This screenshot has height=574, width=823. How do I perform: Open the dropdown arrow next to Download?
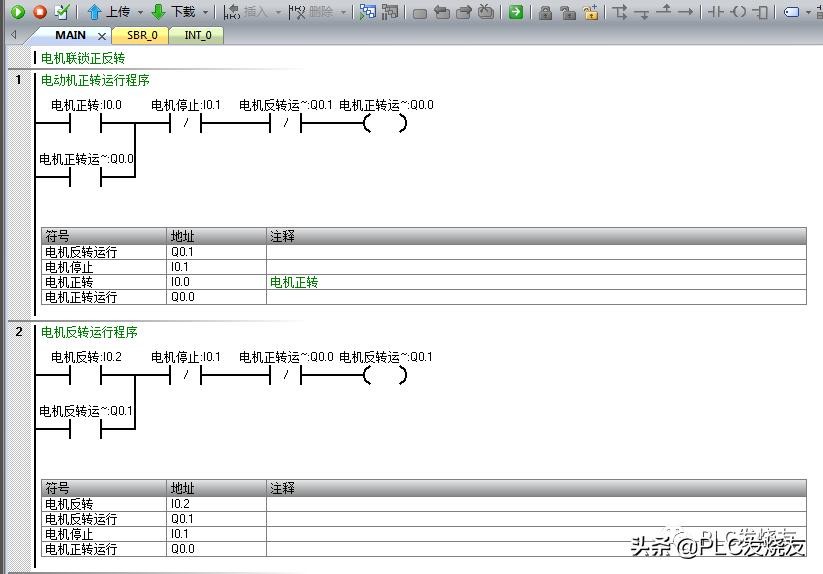coord(206,13)
